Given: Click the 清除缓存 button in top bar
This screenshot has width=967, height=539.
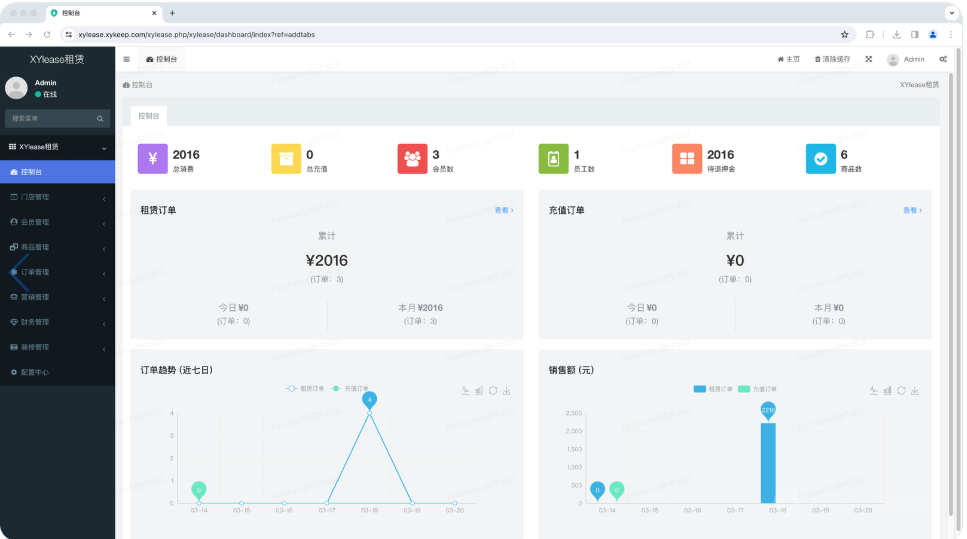Looking at the screenshot, I should [832, 59].
